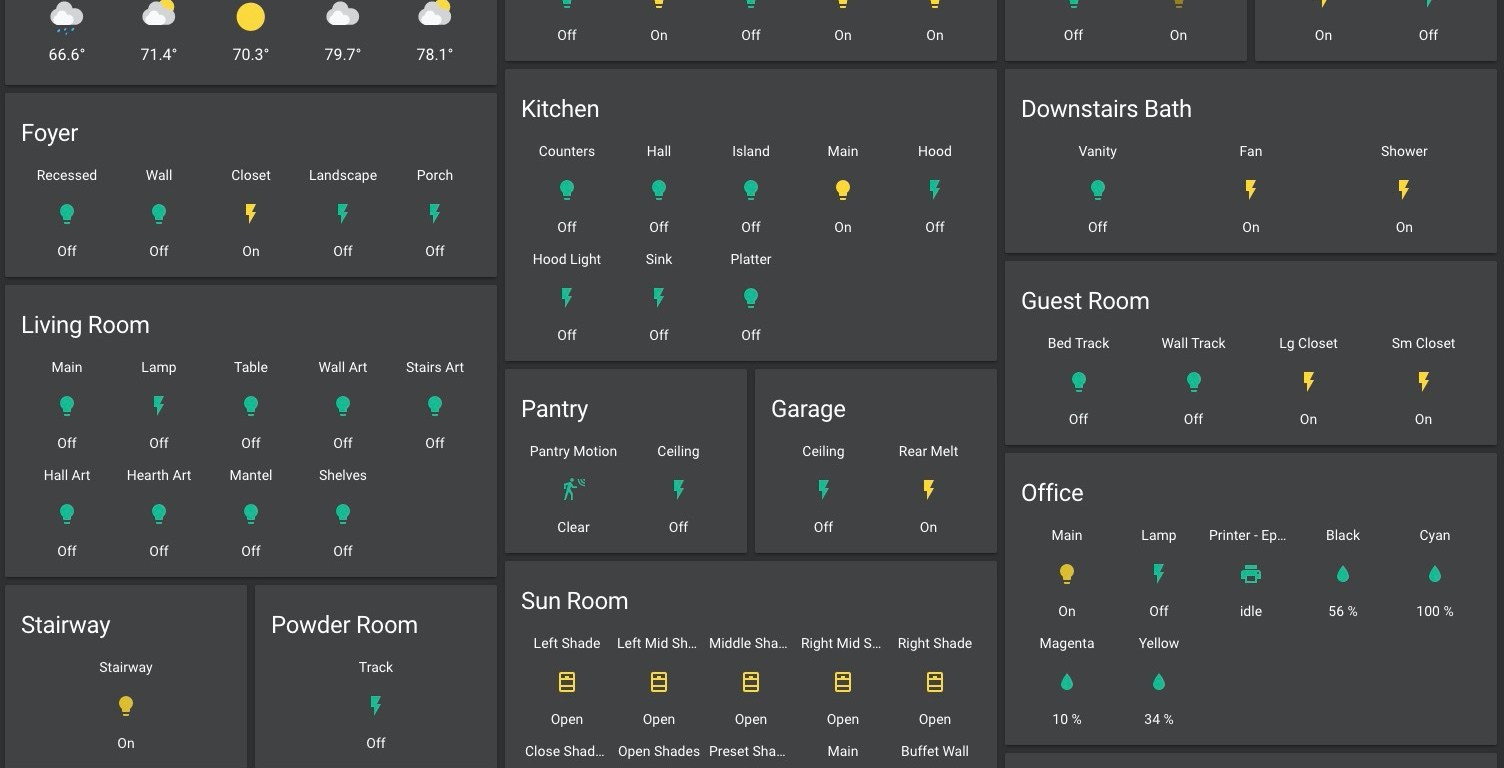Toggle the Guest Room Lg Closet switch
This screenshot has height=768, width=1504.
pos(1308,381)
